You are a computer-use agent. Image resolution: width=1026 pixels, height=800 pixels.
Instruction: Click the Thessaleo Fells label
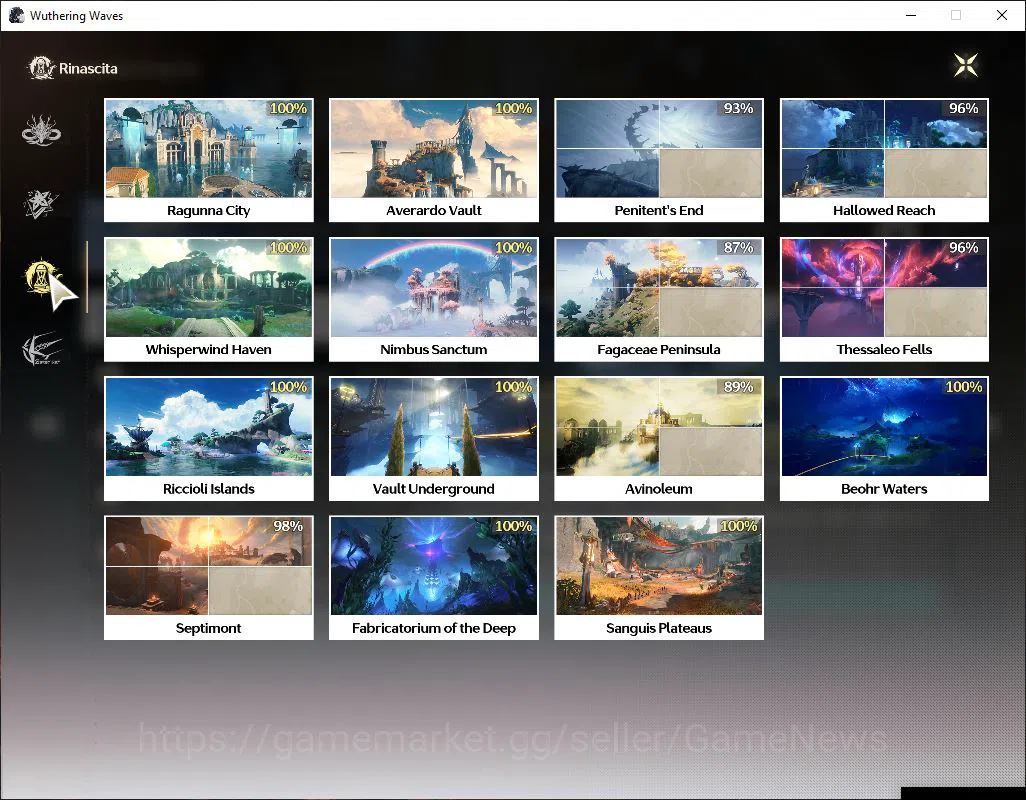[884, 350]
